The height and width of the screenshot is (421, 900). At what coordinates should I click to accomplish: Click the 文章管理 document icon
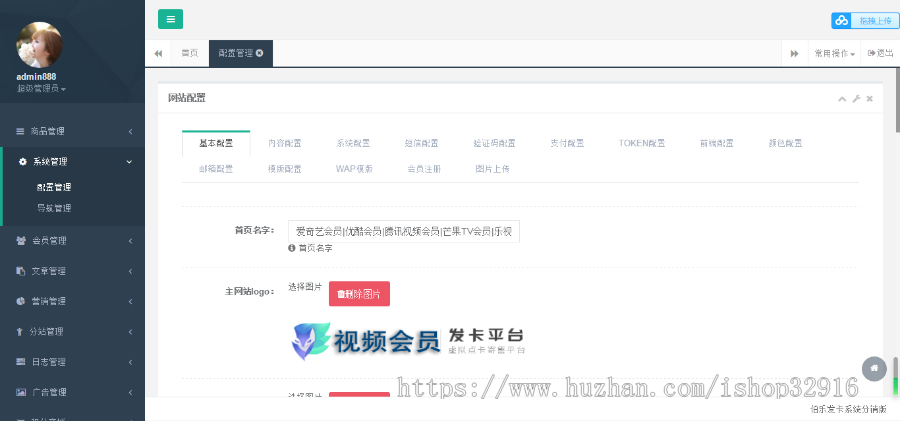21,271
